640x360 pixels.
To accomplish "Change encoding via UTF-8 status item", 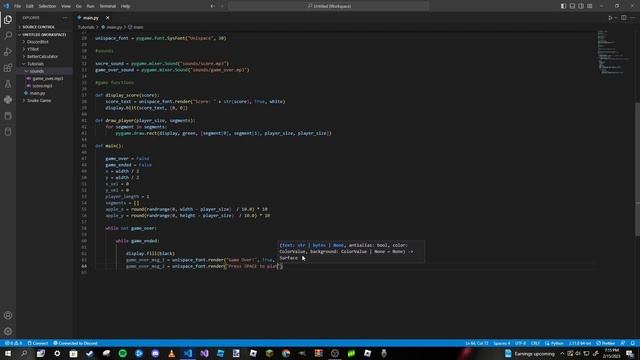I will (520, 343).
